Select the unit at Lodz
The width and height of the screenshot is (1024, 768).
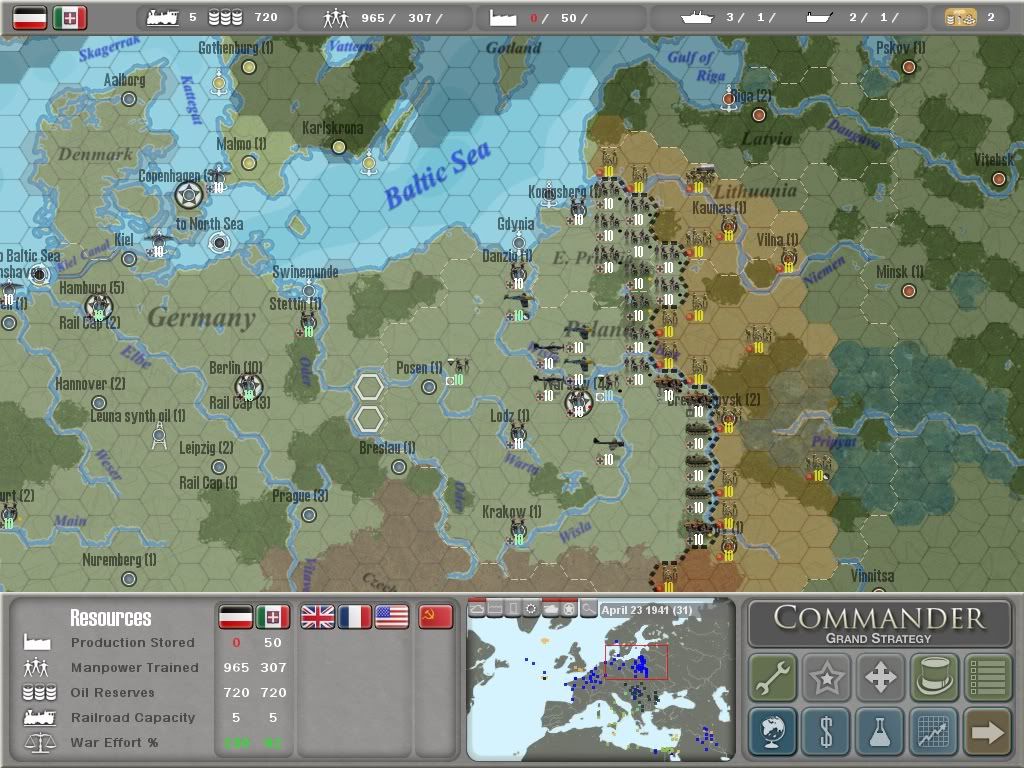pyautogui.click(x=518, y=436)
